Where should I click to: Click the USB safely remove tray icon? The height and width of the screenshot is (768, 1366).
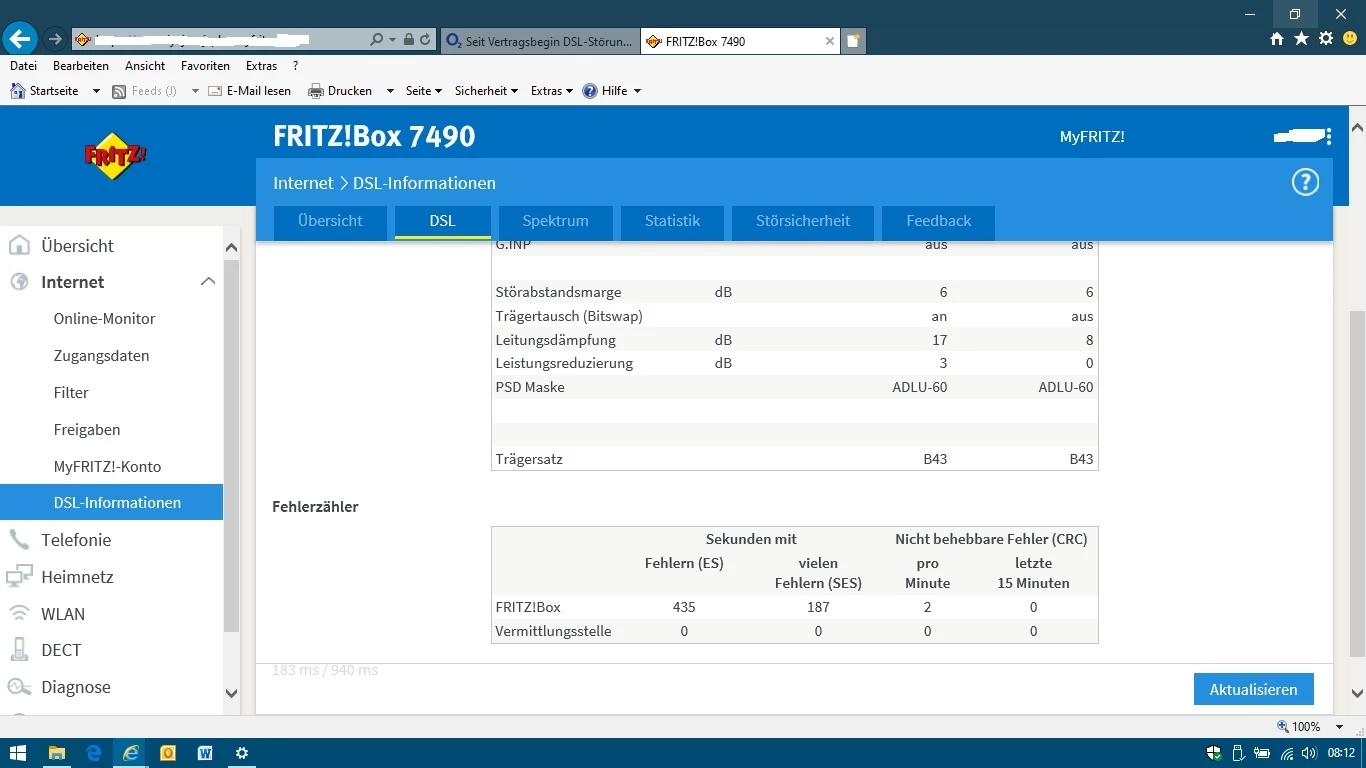[1238, 753]
